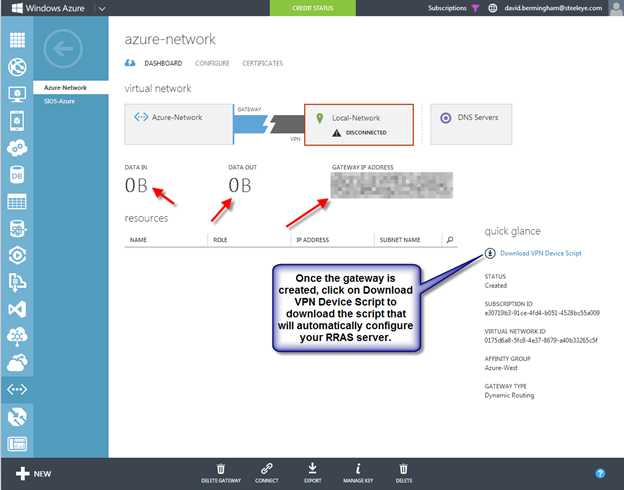Switch to the Configure tab
624x490 pixels.
pos(212,64)
